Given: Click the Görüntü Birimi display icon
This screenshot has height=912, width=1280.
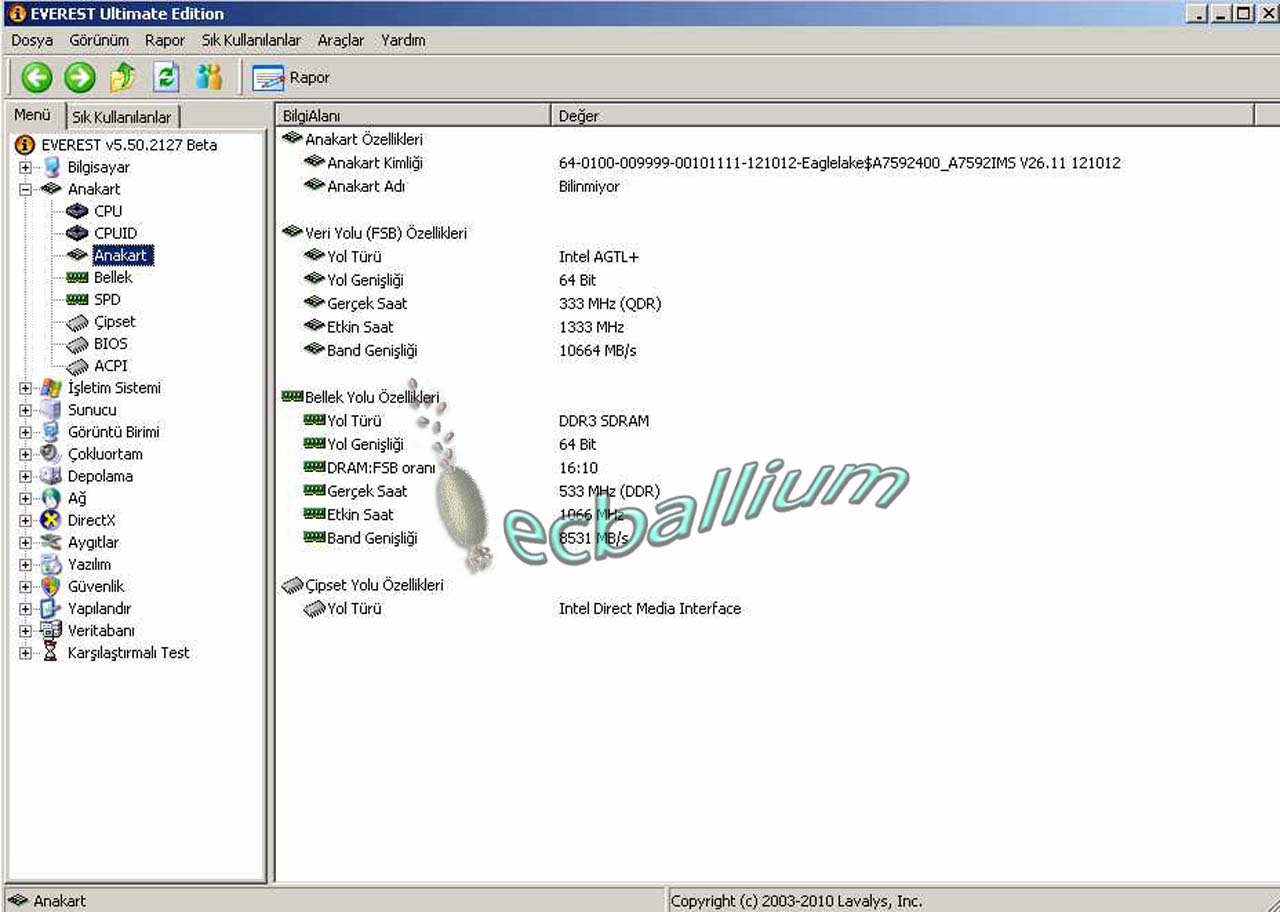Looking at the screenshot, I should point(51,432).
